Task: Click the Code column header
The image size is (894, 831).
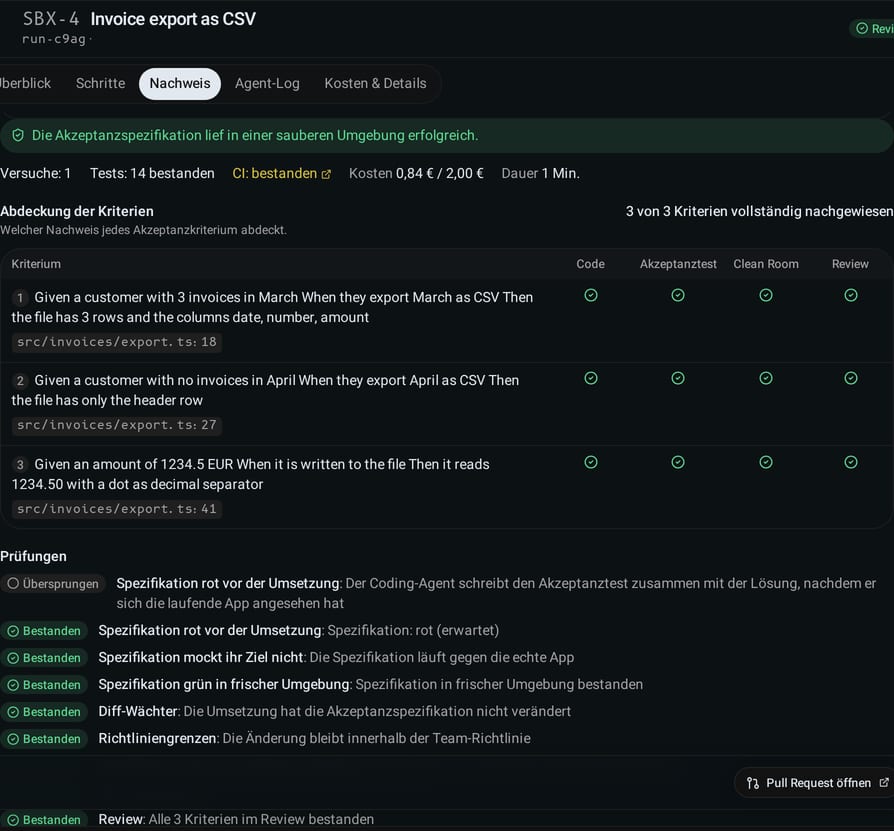Action: pyautogui.click(x=590, y=264)
